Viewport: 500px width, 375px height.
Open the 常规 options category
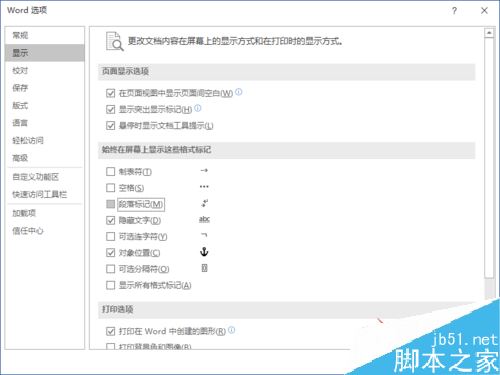point(45,35)
